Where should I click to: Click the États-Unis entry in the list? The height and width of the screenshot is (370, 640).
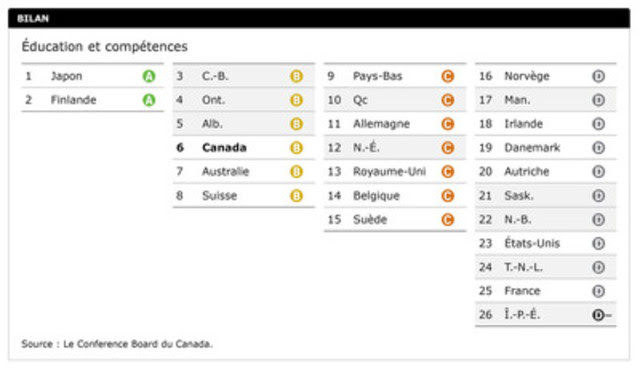coord(546,244)
